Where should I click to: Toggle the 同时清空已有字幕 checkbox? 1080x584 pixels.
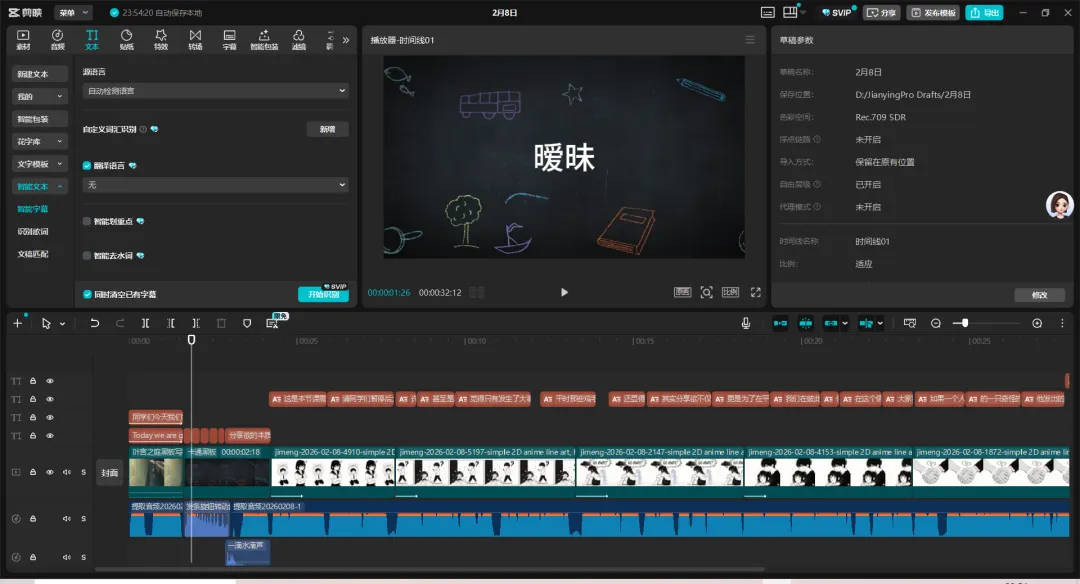click(87, 294)
